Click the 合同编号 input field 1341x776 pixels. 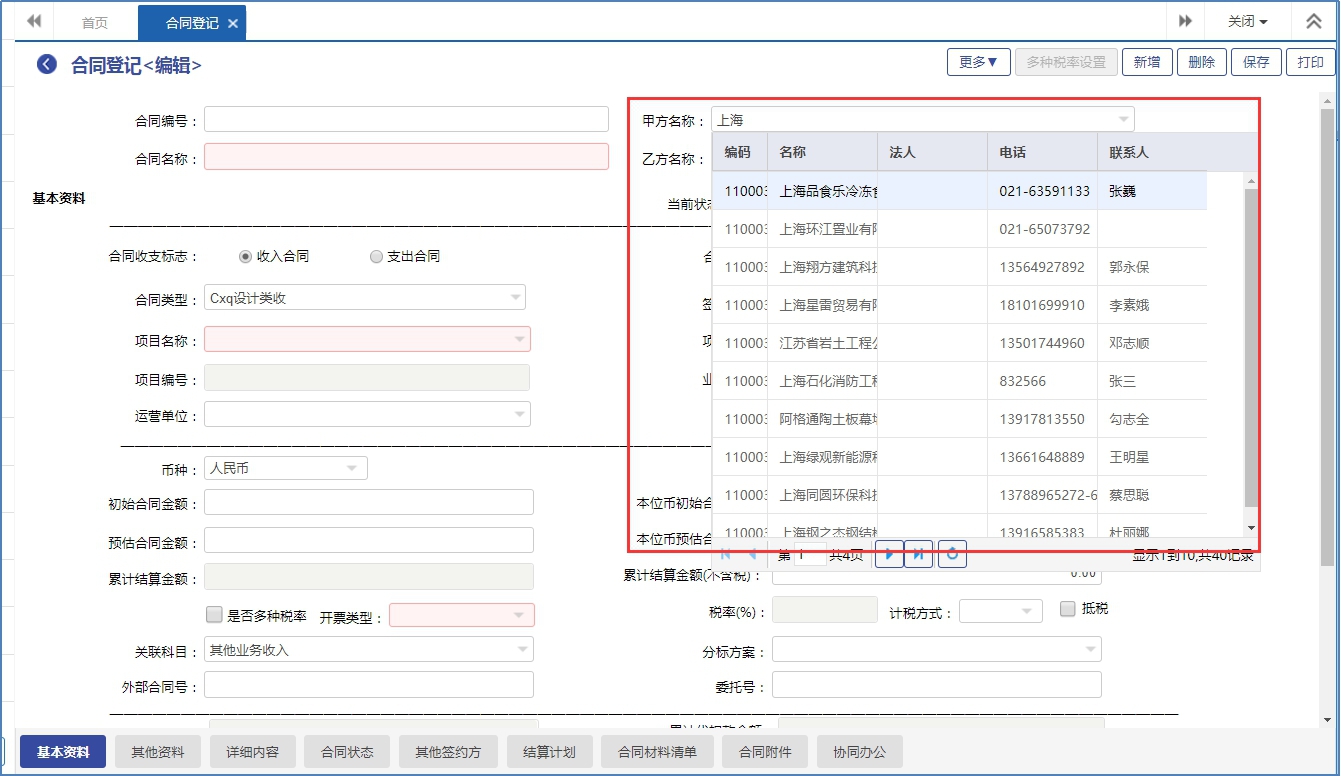pyautogui.click(x=406, y=120)
